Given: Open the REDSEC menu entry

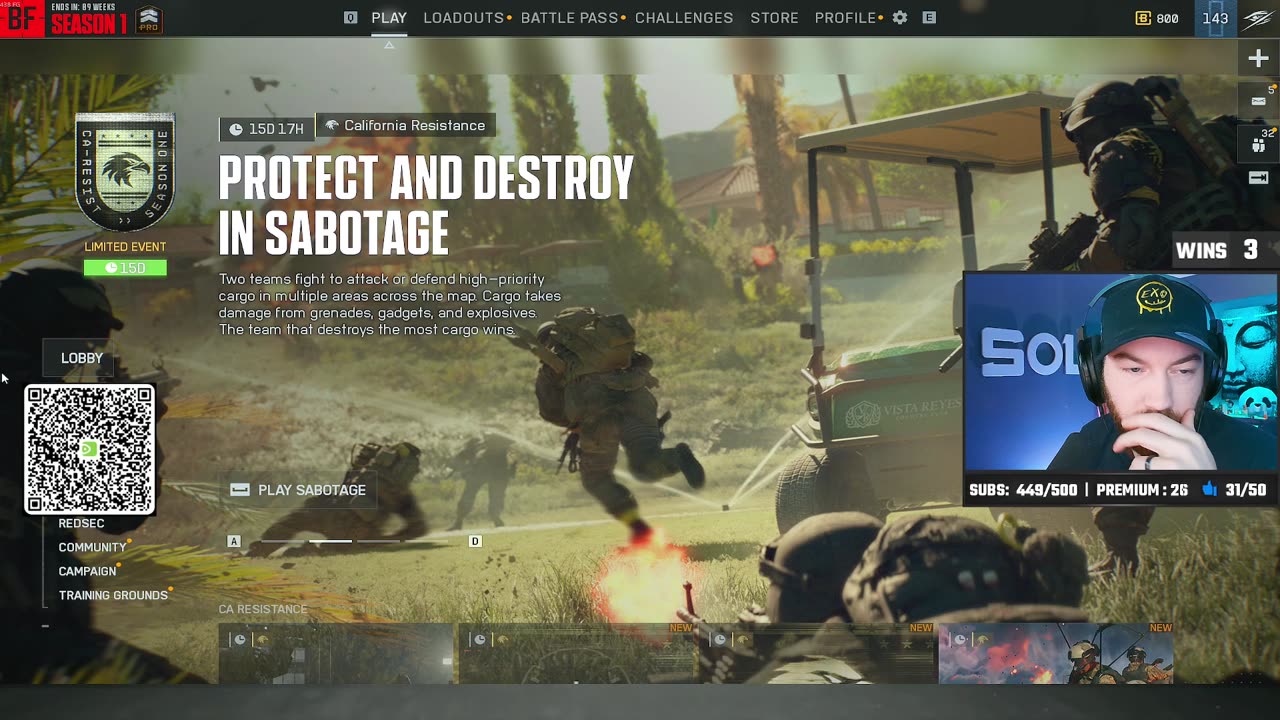Looking at the screenshot, I should tap(81, 523).
